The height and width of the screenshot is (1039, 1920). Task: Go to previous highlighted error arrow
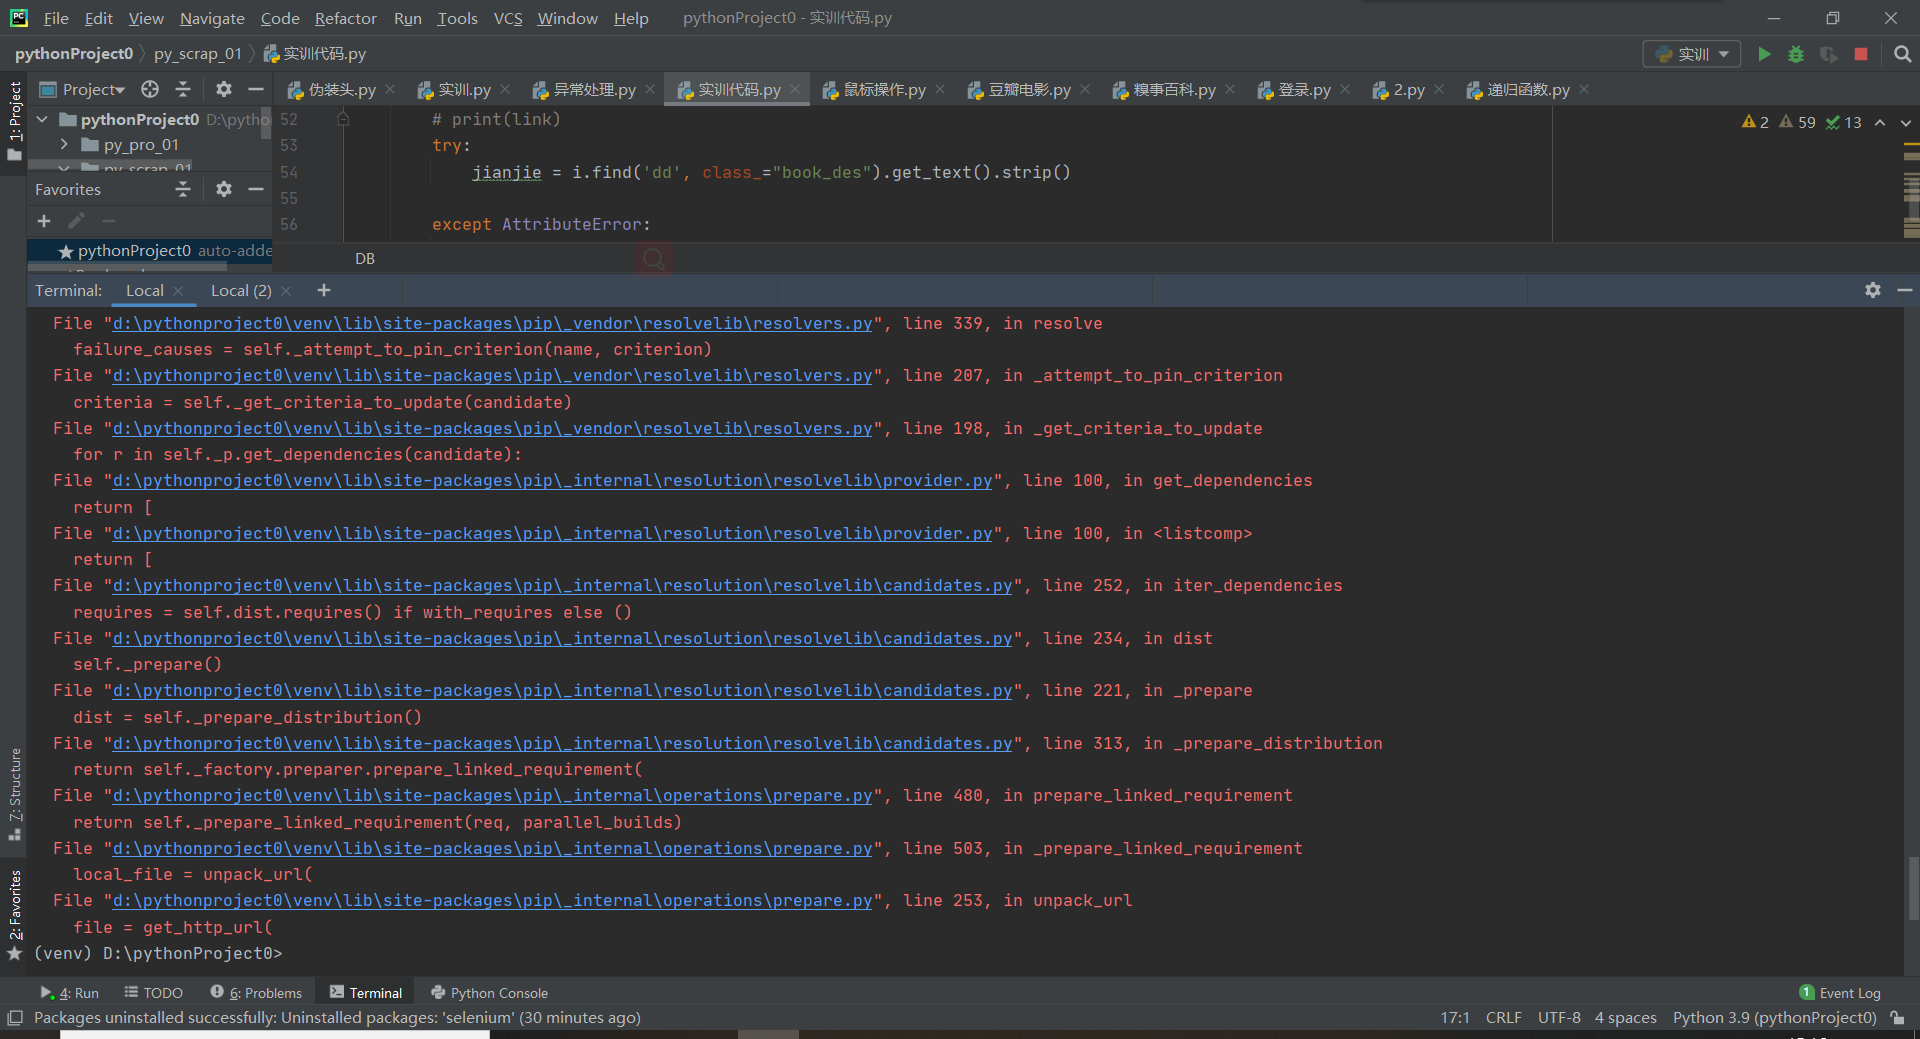(x=1880, y=122)
